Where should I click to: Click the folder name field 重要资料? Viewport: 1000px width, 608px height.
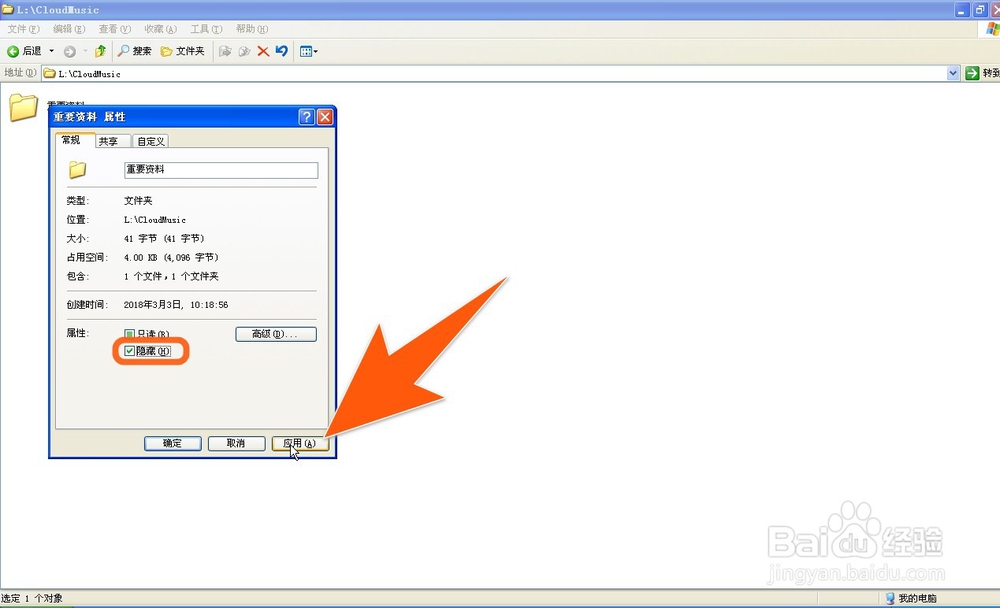(x=221, y=170)
